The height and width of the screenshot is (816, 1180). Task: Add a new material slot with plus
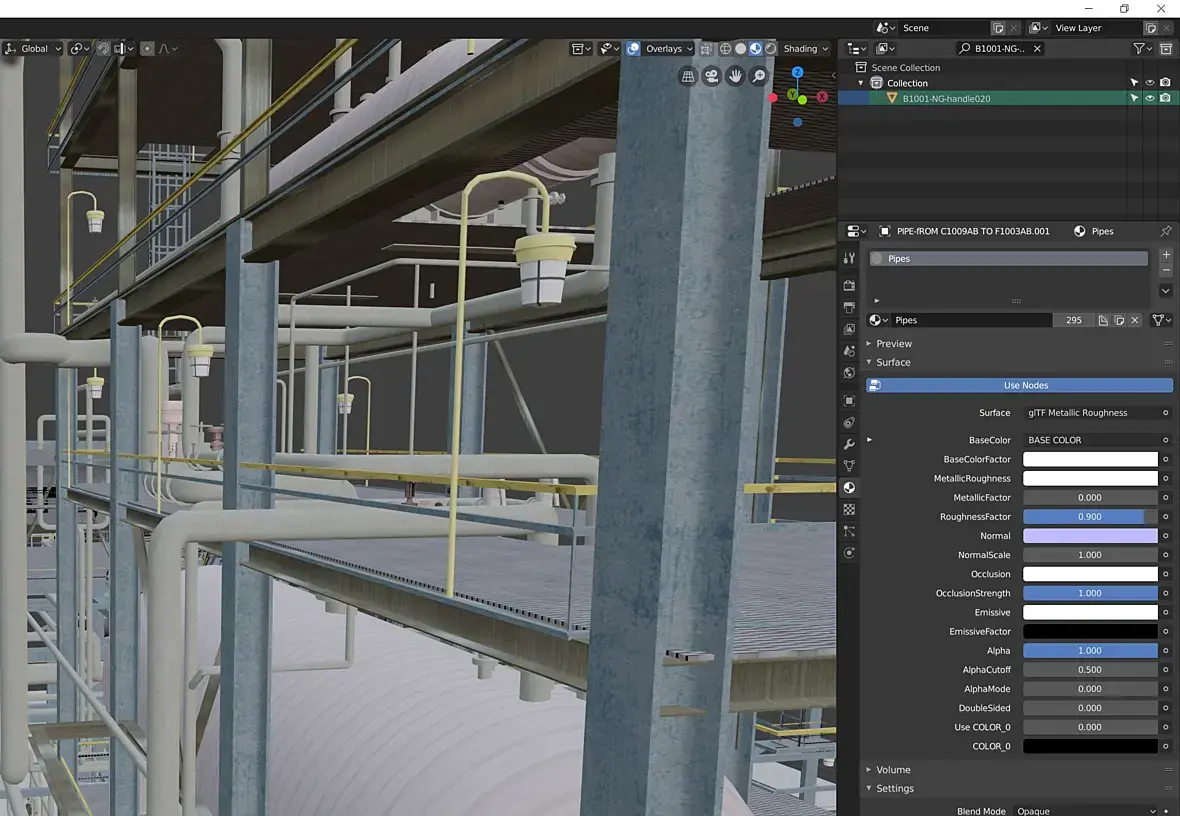click(1165, 255)
